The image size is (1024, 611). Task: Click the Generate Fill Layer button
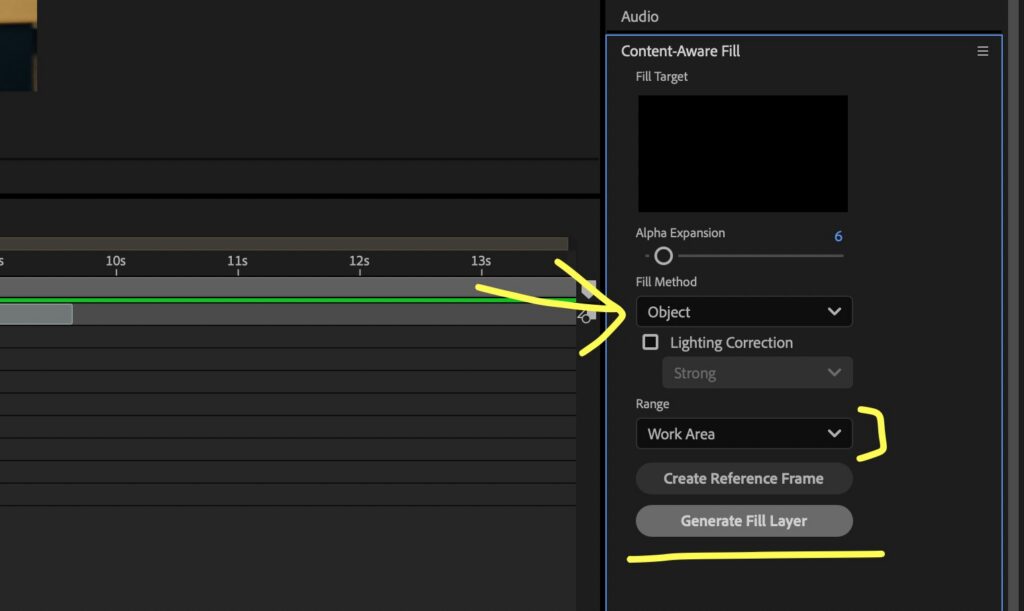[x=743, y=520]
